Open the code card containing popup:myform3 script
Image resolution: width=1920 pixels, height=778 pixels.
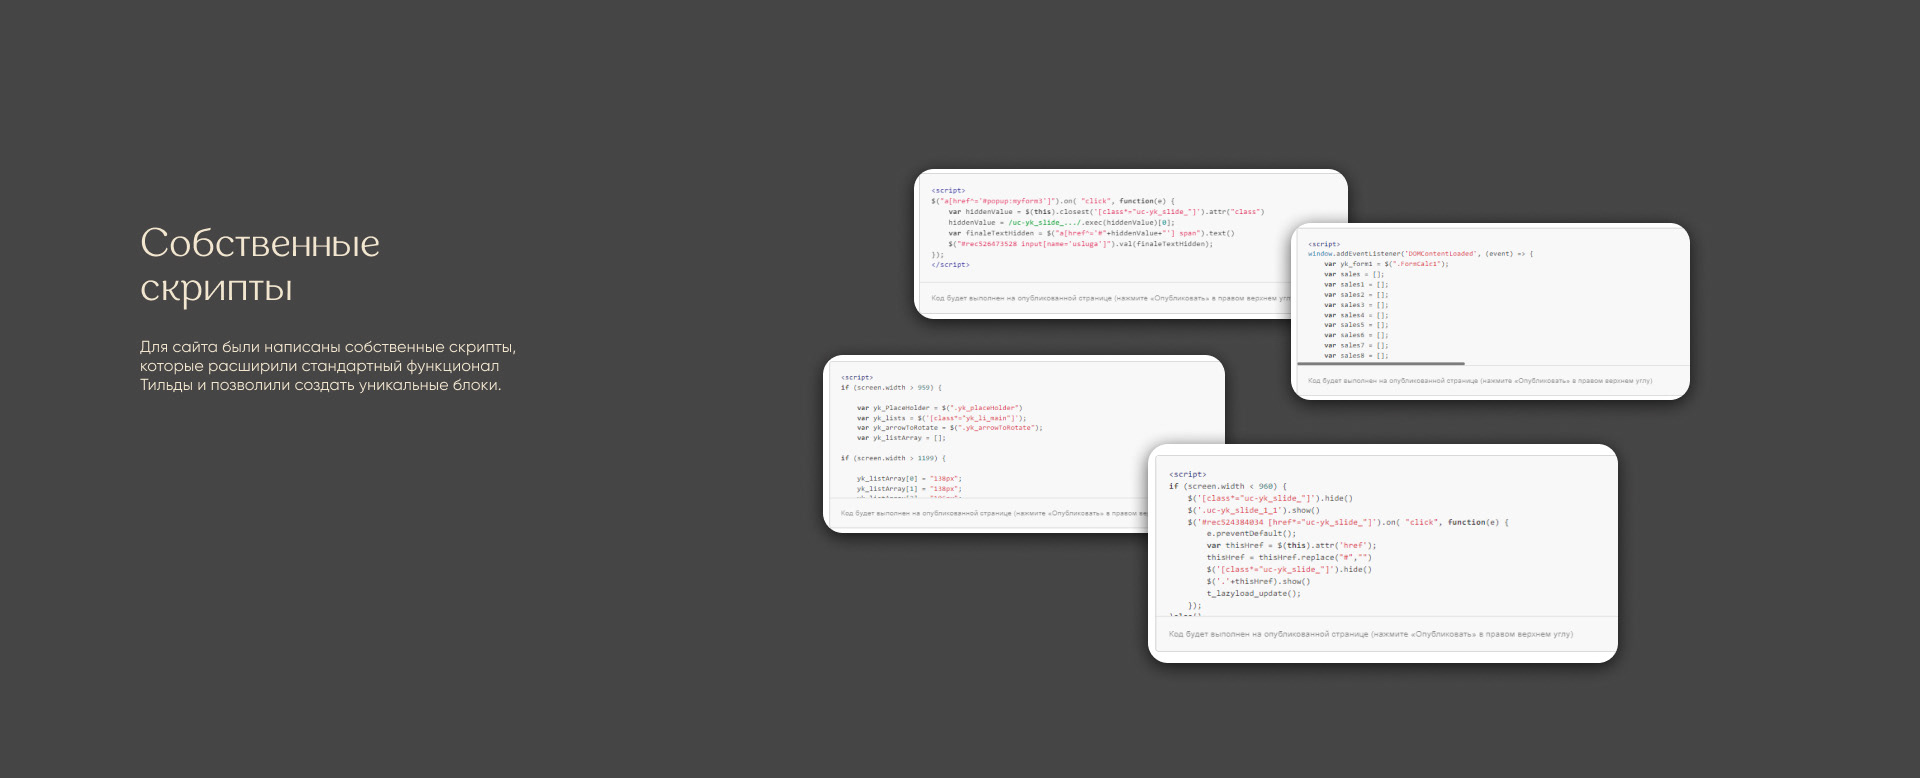pos(1100,228)
